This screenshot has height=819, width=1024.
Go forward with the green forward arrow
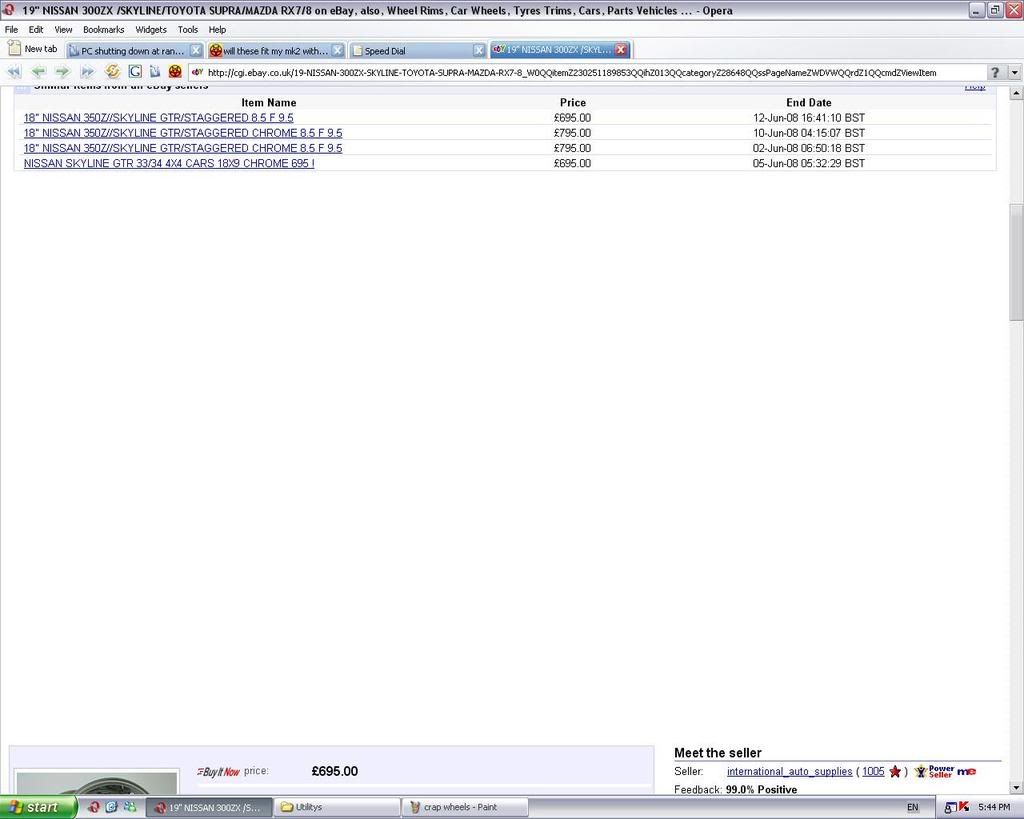click(x=63, y=72)
